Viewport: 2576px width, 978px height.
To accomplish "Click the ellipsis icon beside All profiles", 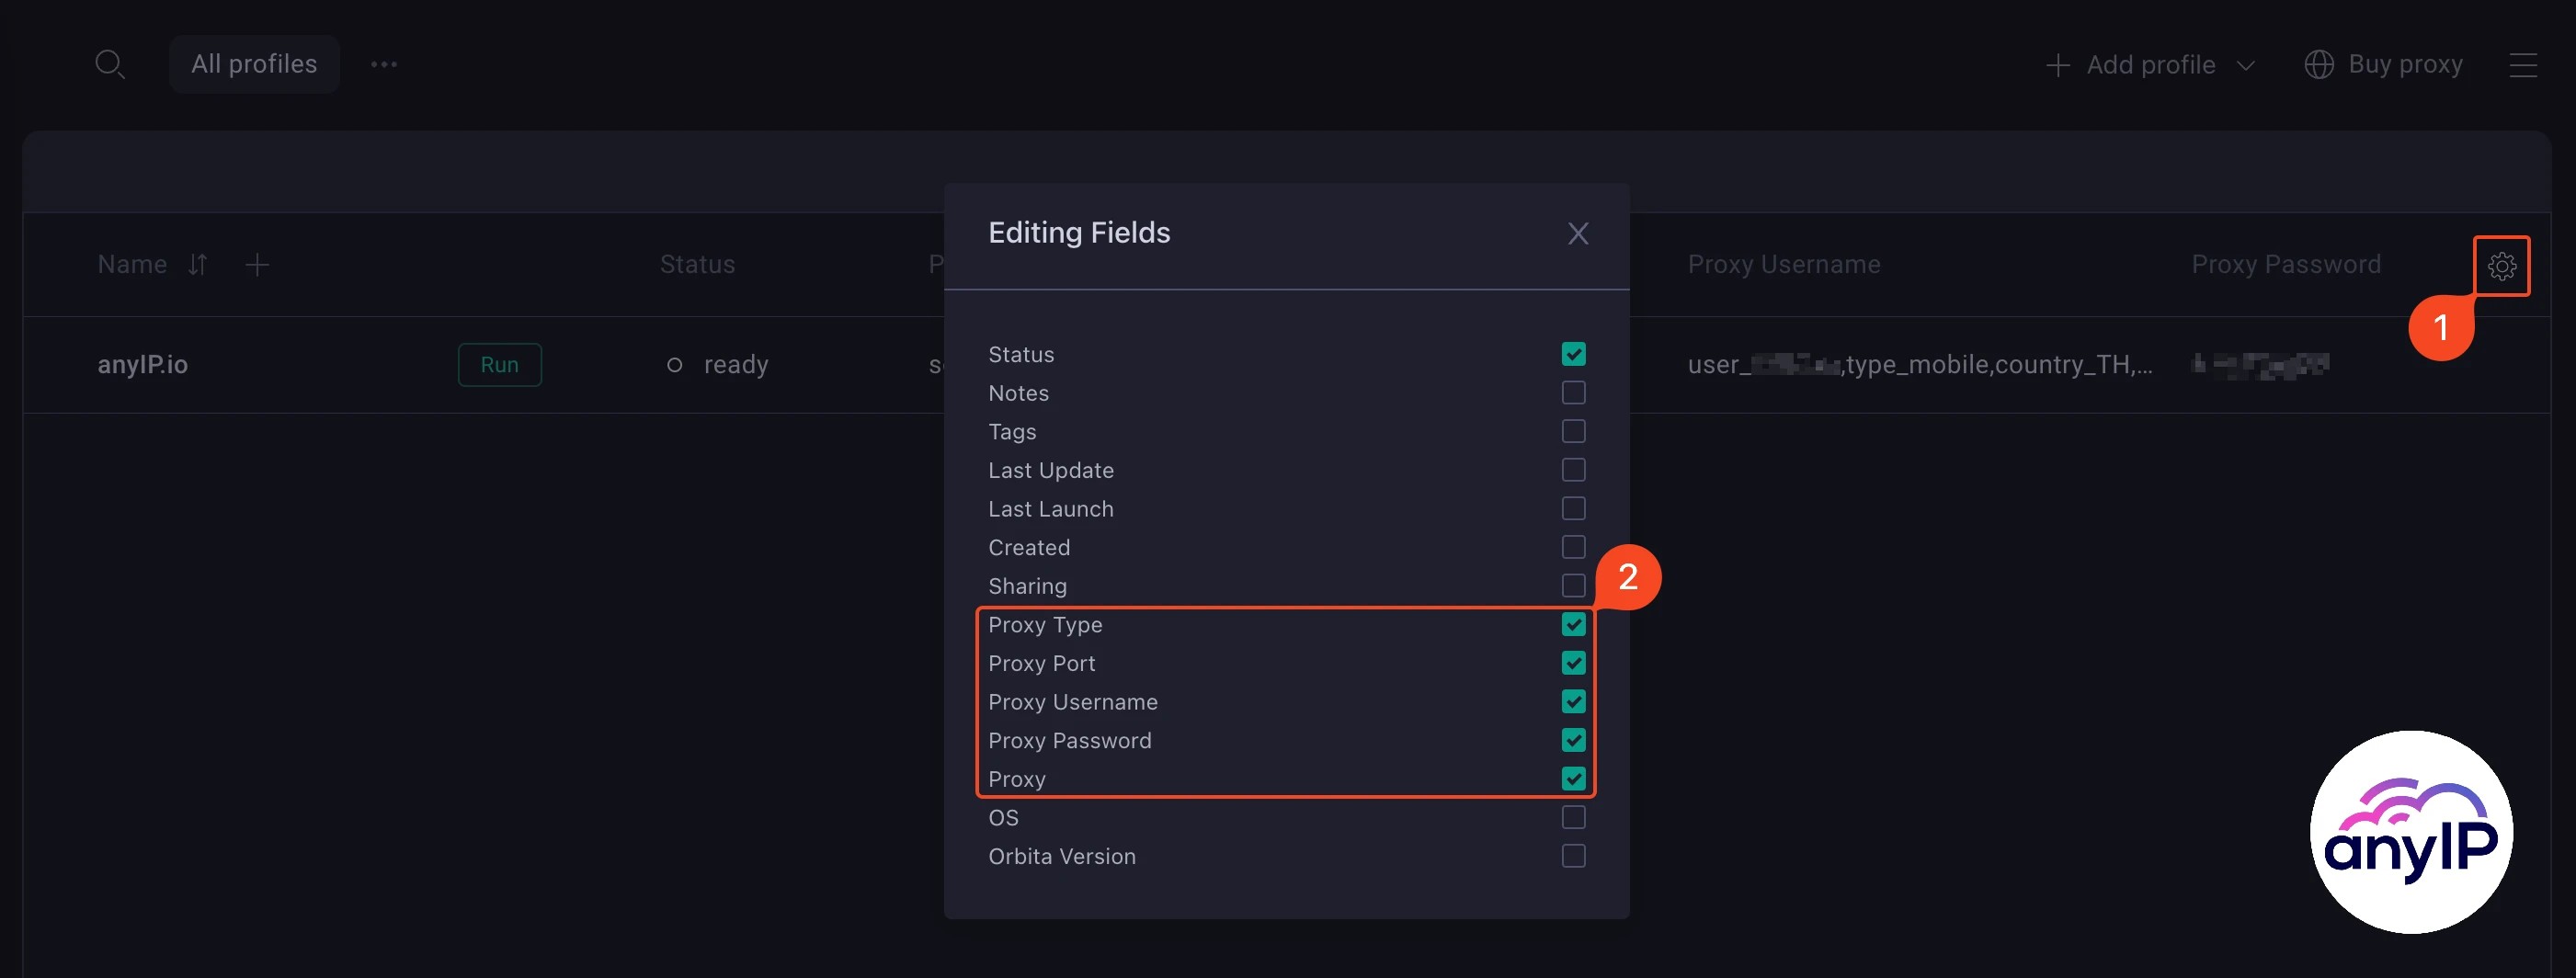I will [x=384, y=64].
